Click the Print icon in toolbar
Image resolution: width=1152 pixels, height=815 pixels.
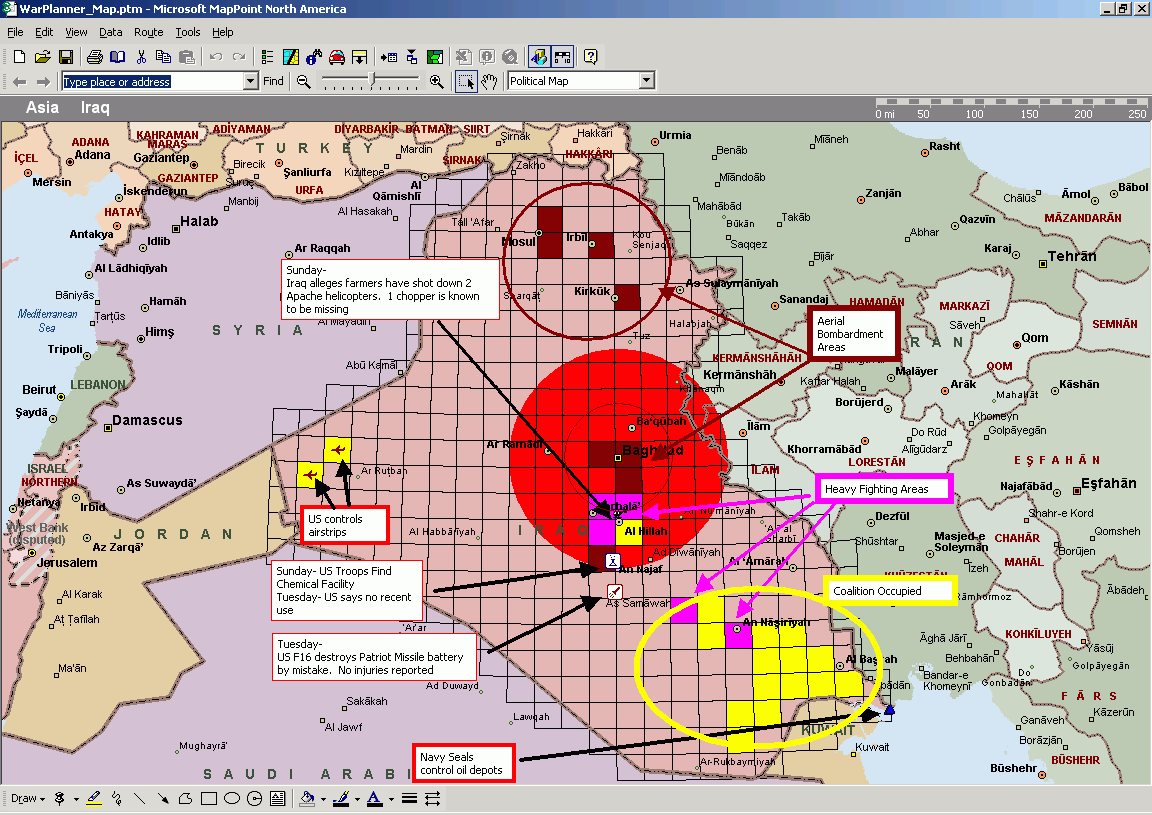coord(94,57)
